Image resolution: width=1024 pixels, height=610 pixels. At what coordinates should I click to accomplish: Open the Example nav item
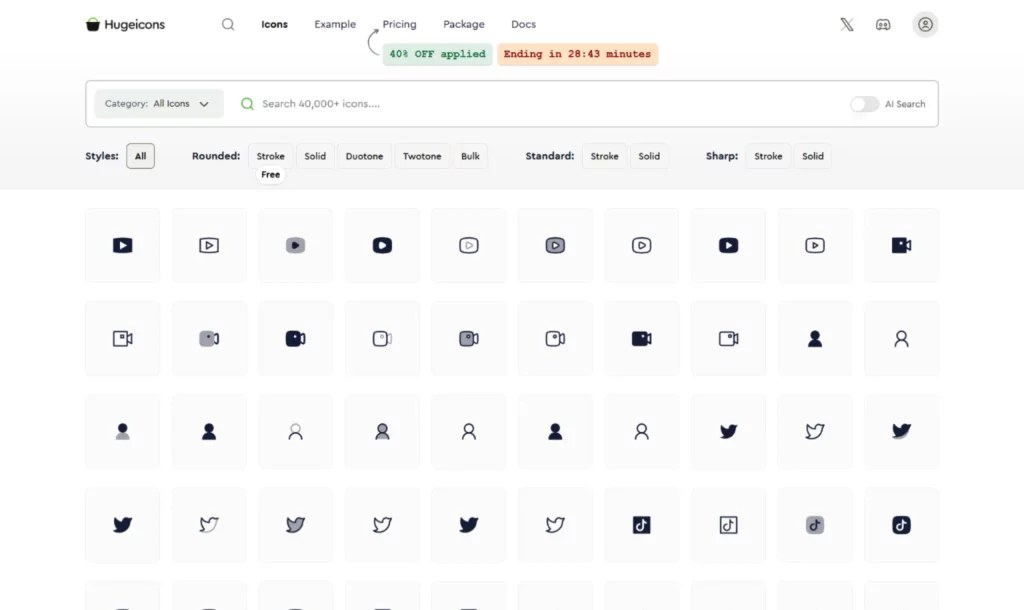click(335, 24)
